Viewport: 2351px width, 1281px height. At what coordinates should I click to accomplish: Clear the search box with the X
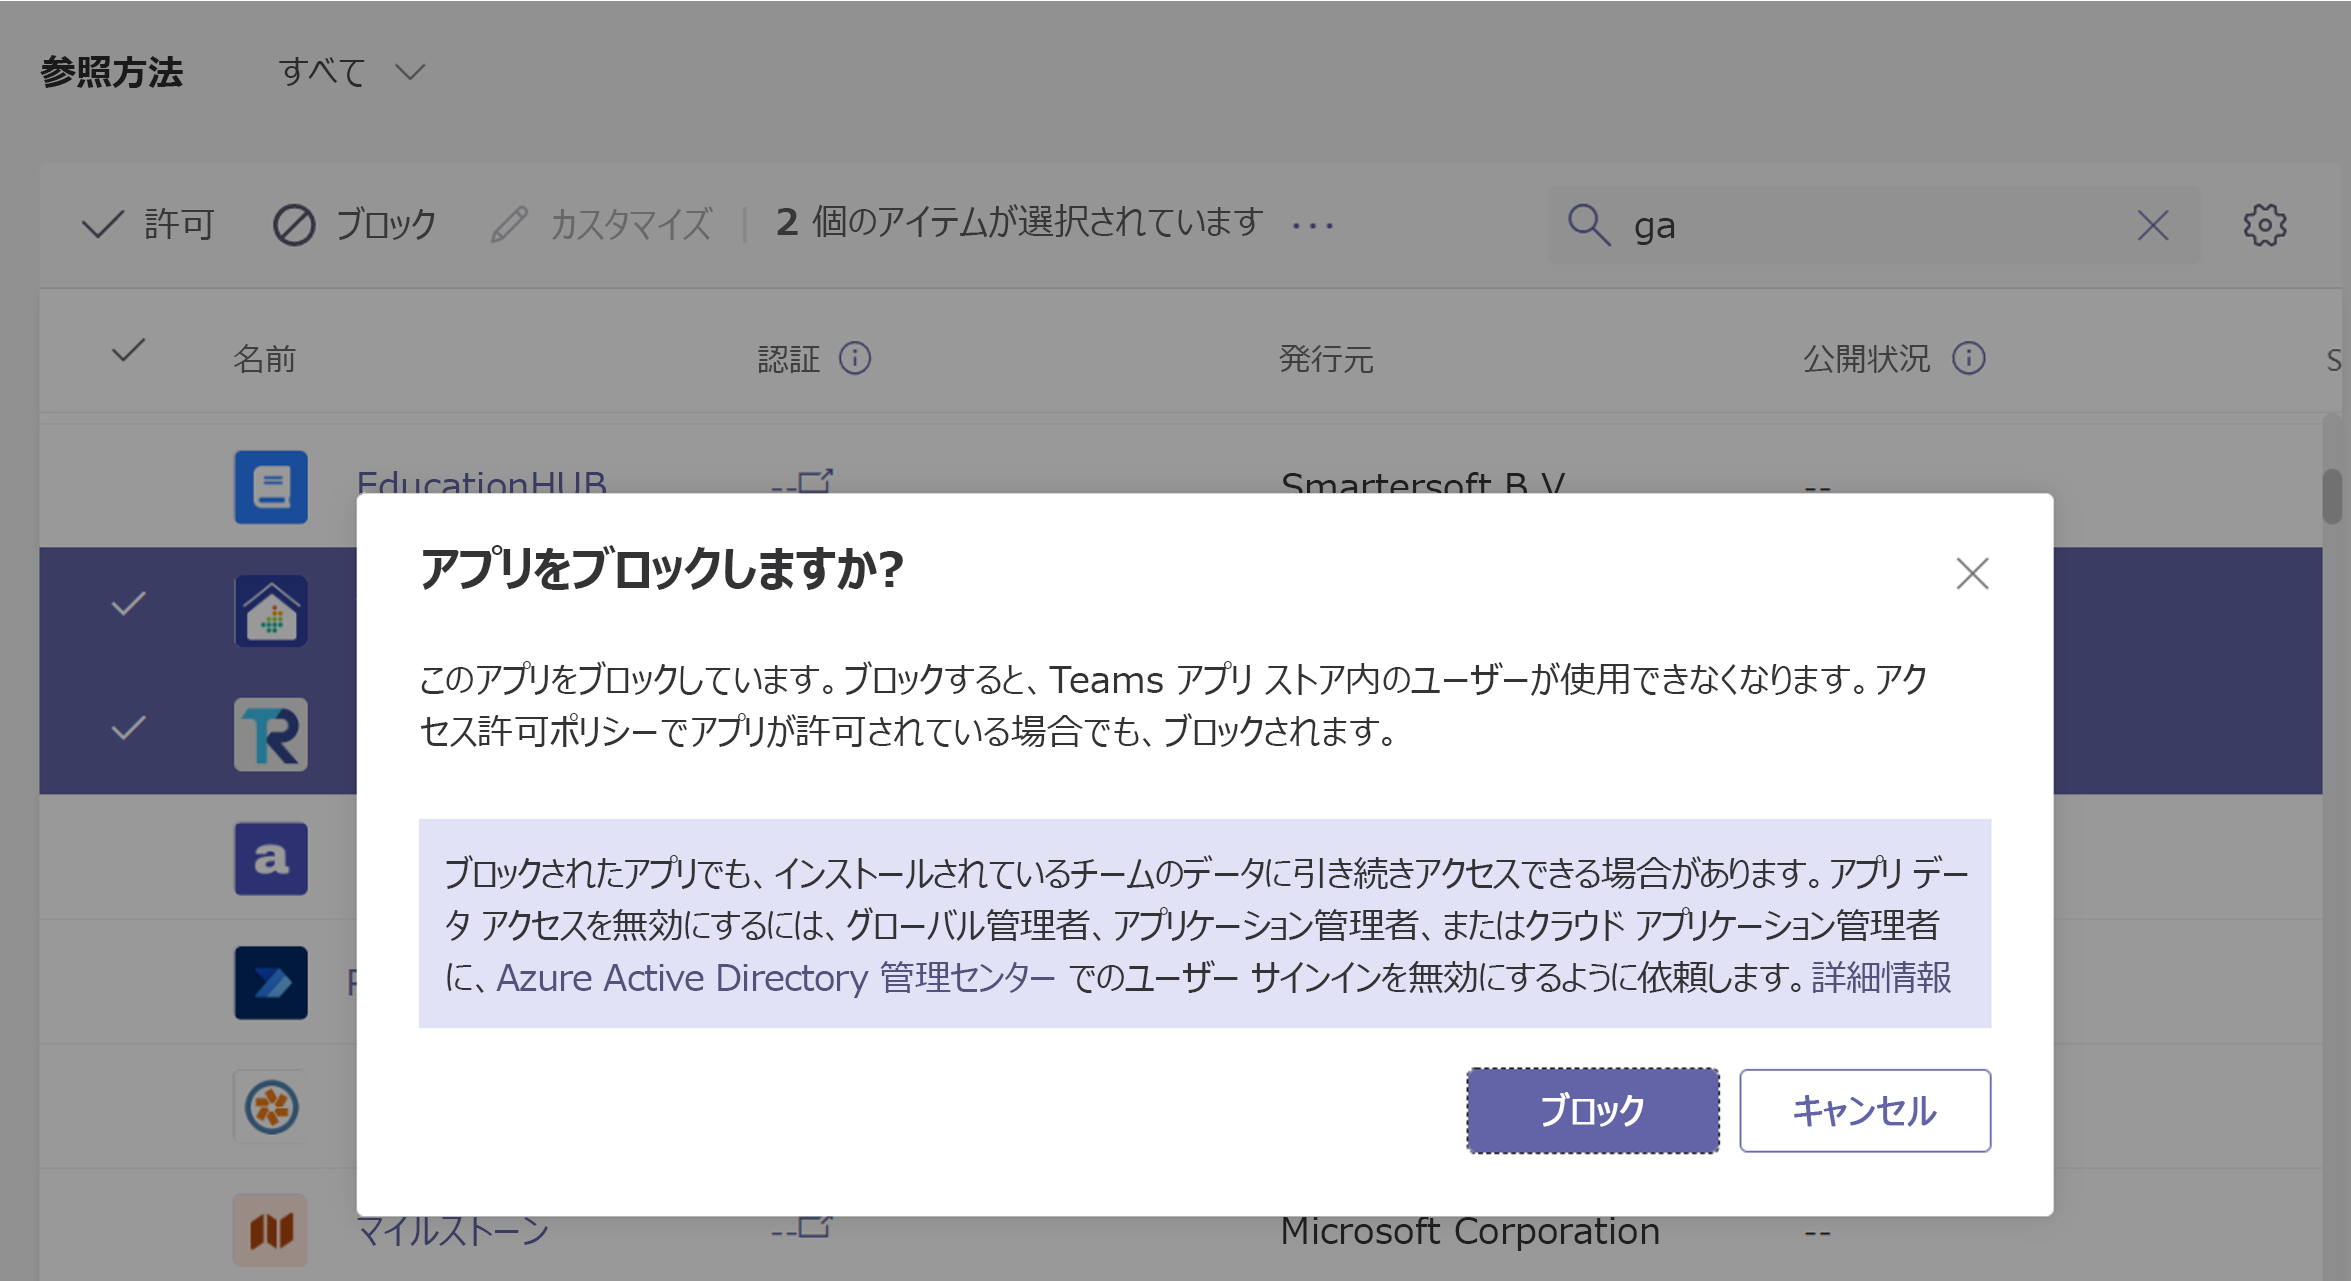[x=2152, y=225]
